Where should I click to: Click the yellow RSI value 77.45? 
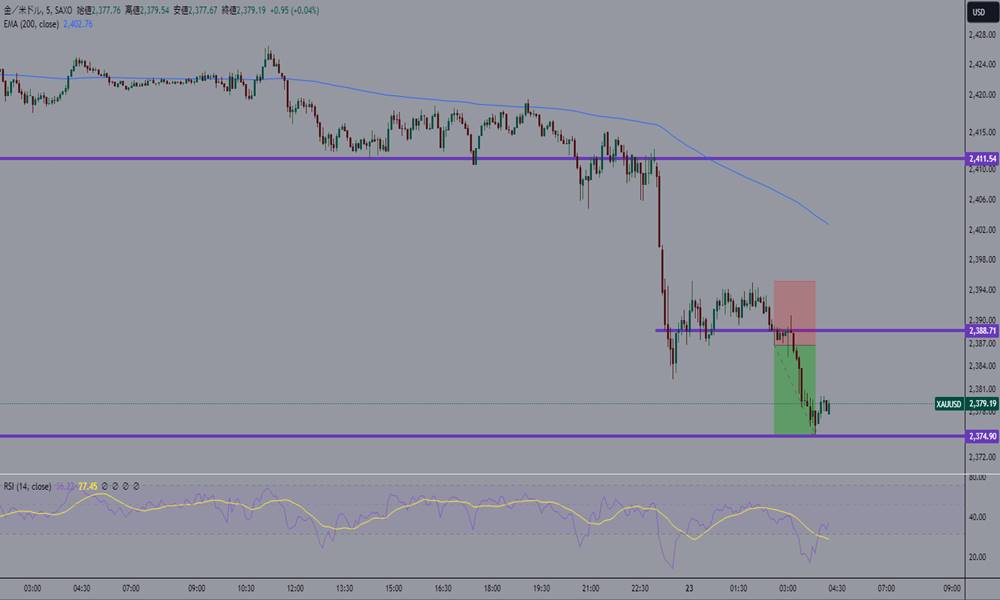(x=88, y=486)
